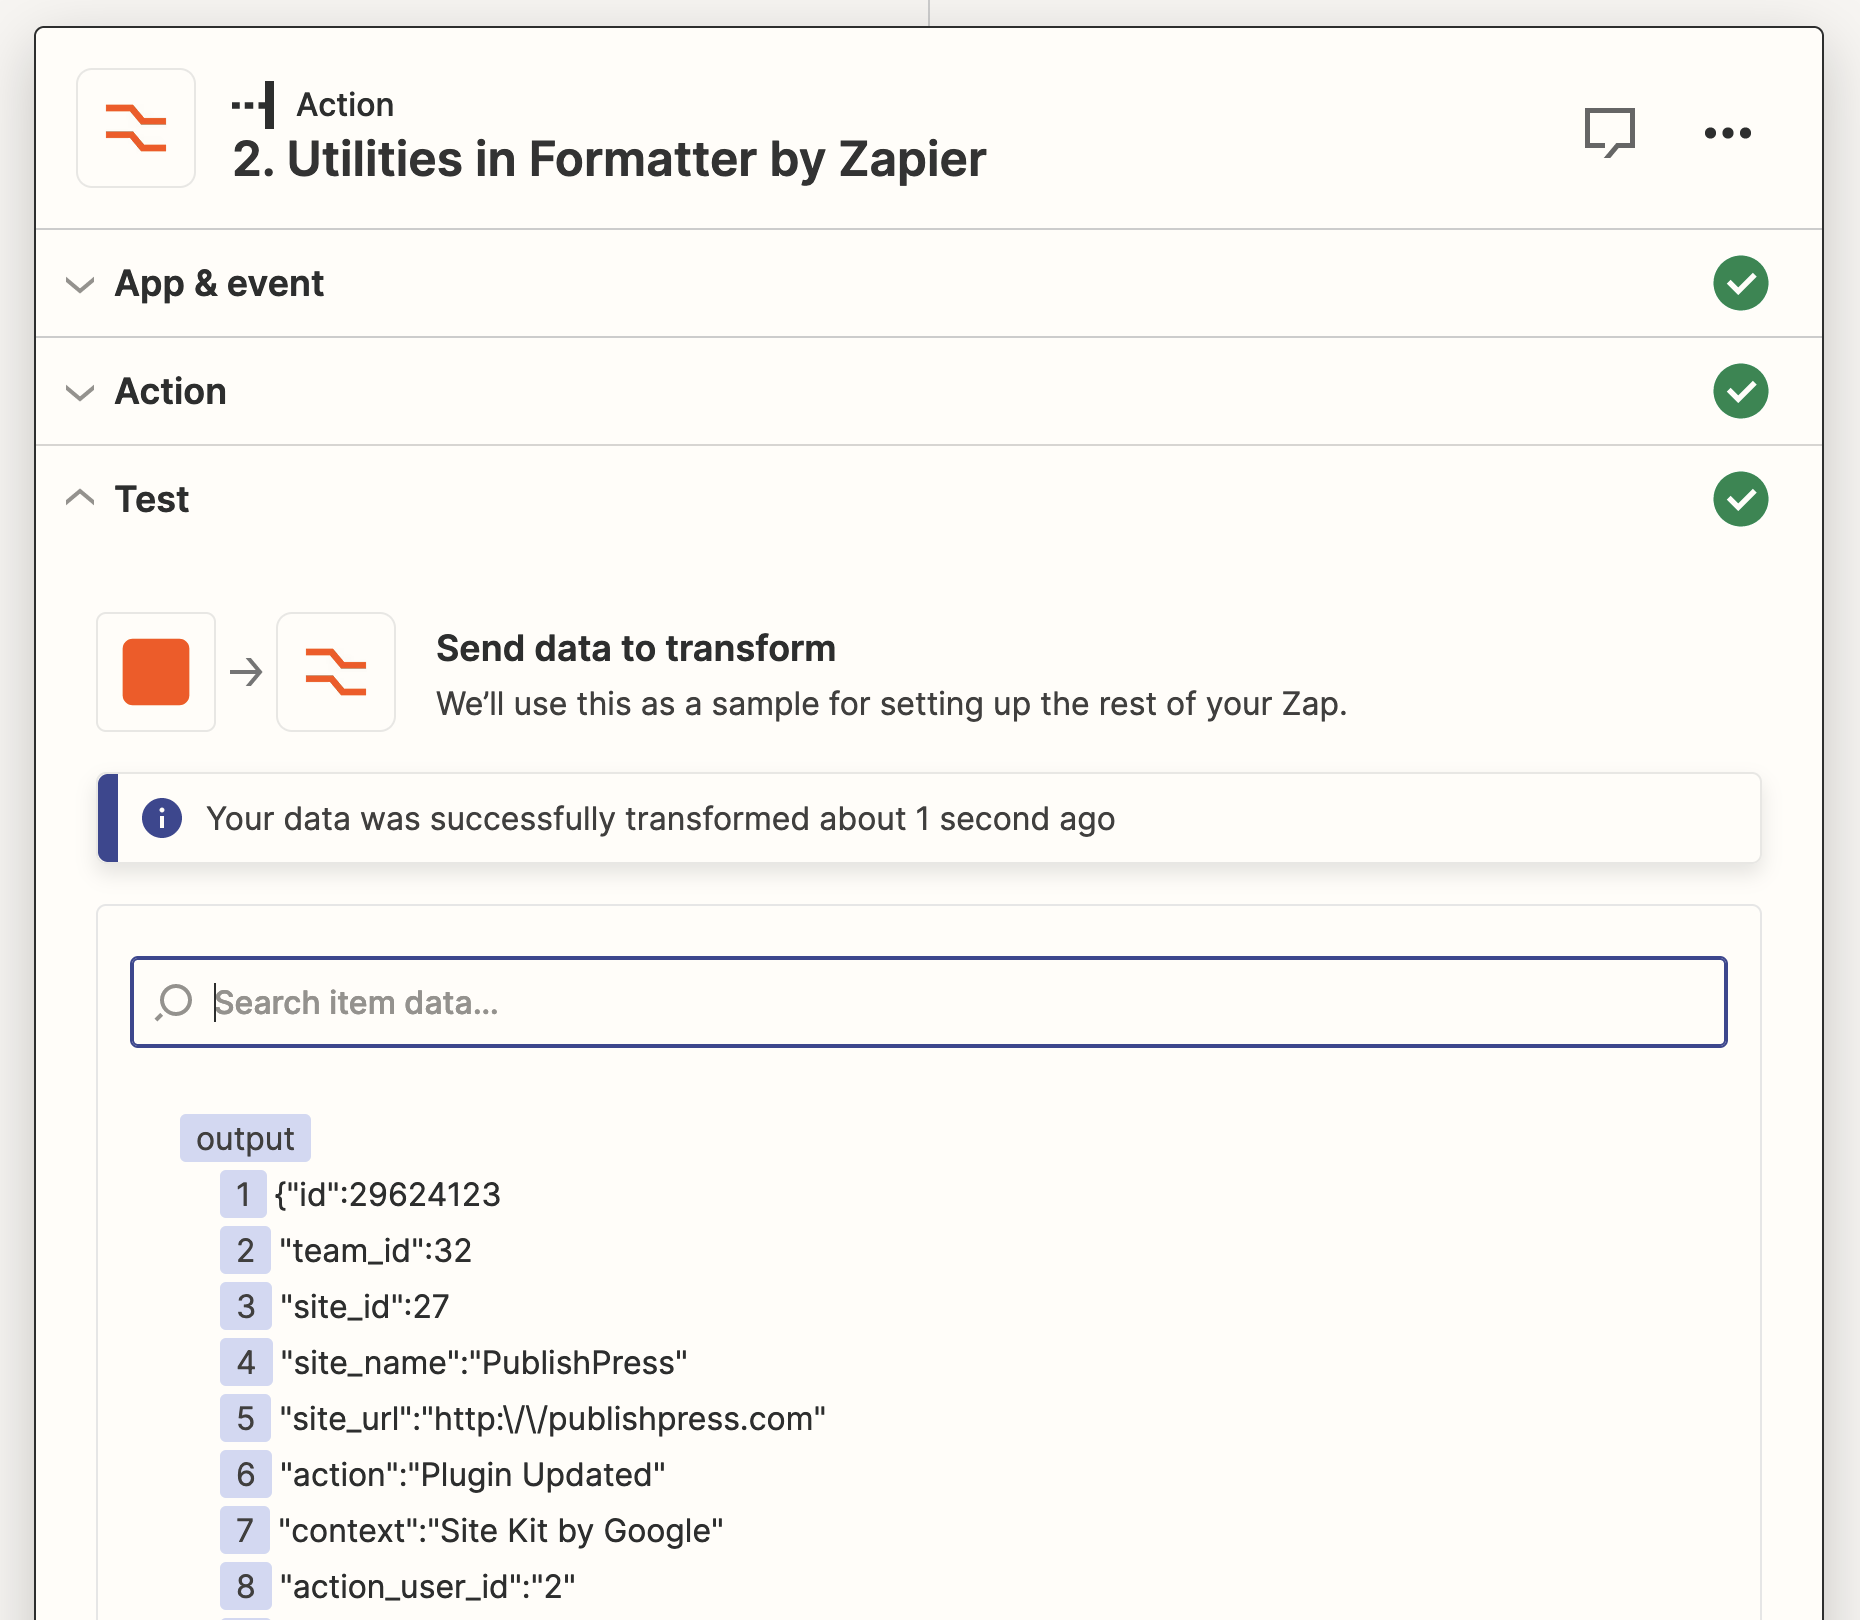Click the output label tag
Viewport: 1860px width, 1620px height.
pos(244,1137)
